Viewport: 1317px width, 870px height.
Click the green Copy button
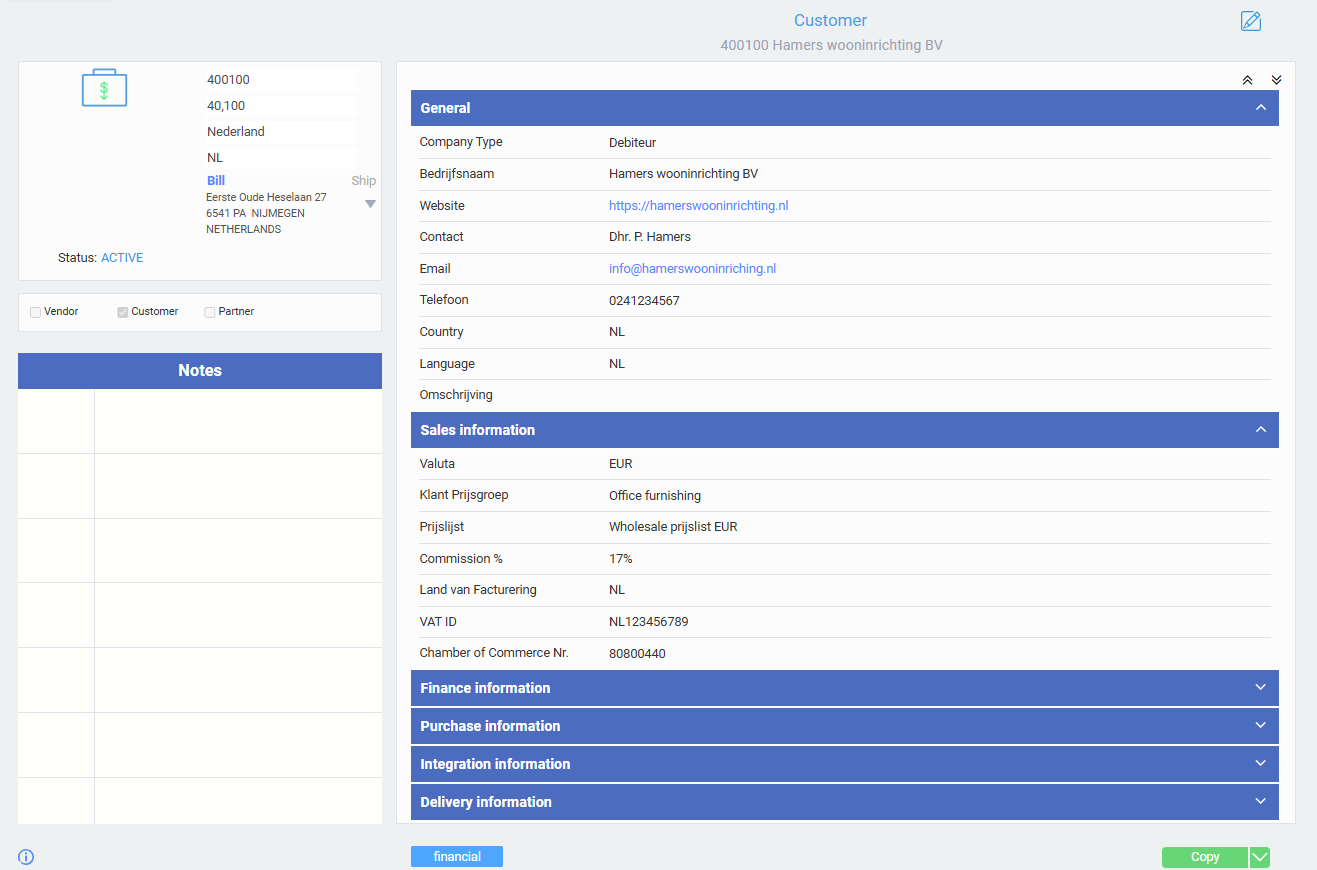pos(1205,857)
